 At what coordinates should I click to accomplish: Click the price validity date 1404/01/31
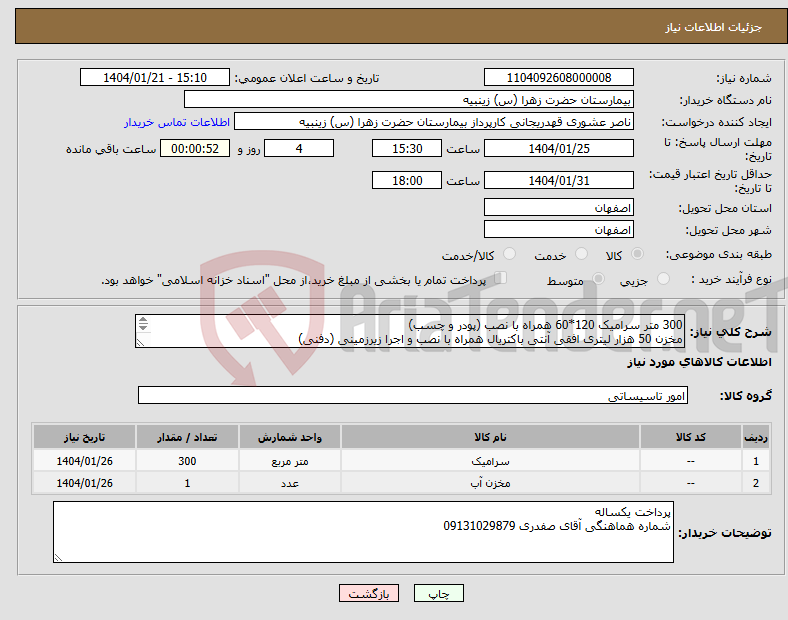click(559, 180)
